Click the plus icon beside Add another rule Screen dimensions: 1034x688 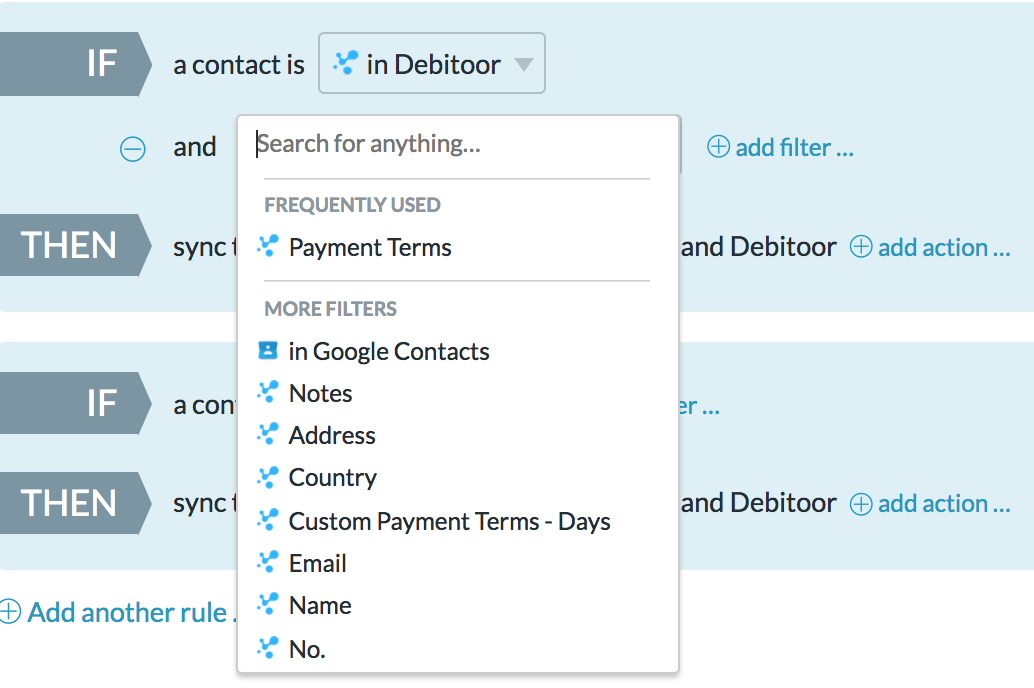(x=10, y=611)
